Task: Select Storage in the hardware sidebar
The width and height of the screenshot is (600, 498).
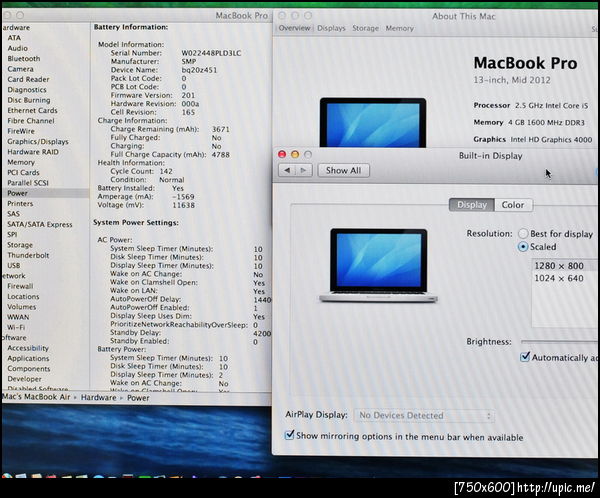Action: 20,245
